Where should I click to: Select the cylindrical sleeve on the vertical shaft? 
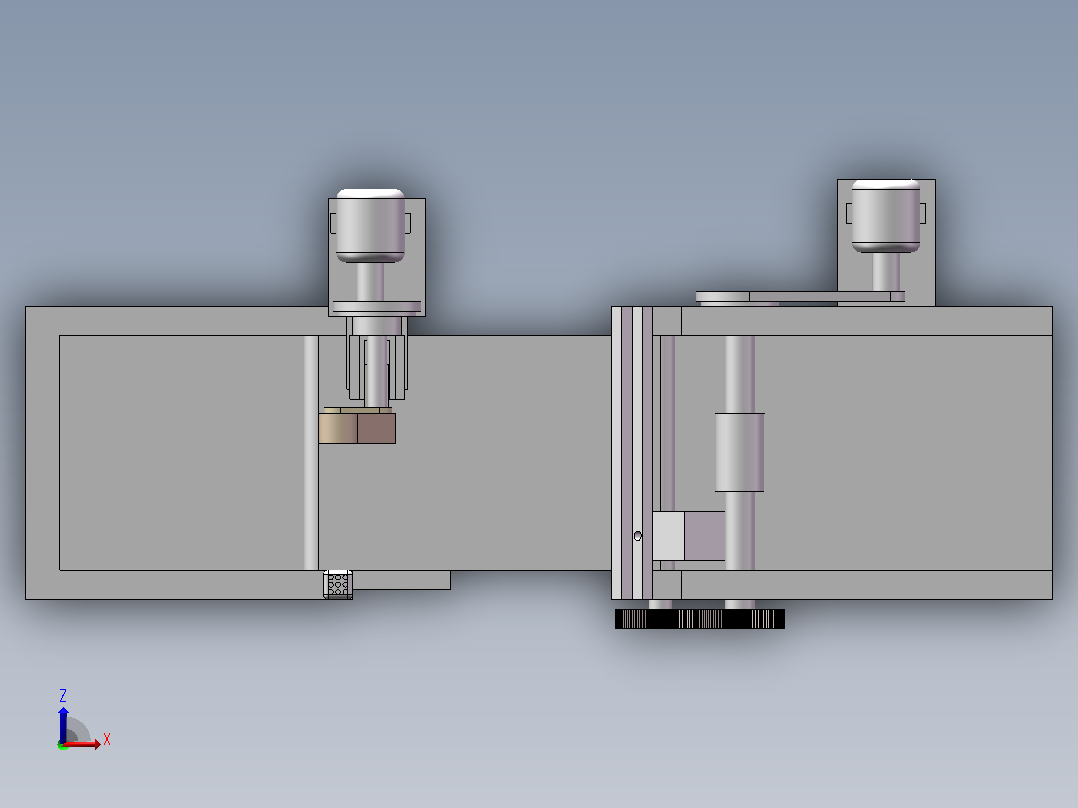point(740,452)
